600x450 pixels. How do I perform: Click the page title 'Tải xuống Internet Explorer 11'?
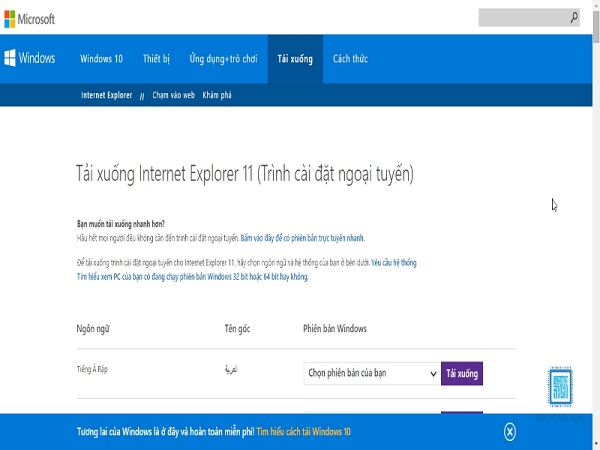pos(245,174)
